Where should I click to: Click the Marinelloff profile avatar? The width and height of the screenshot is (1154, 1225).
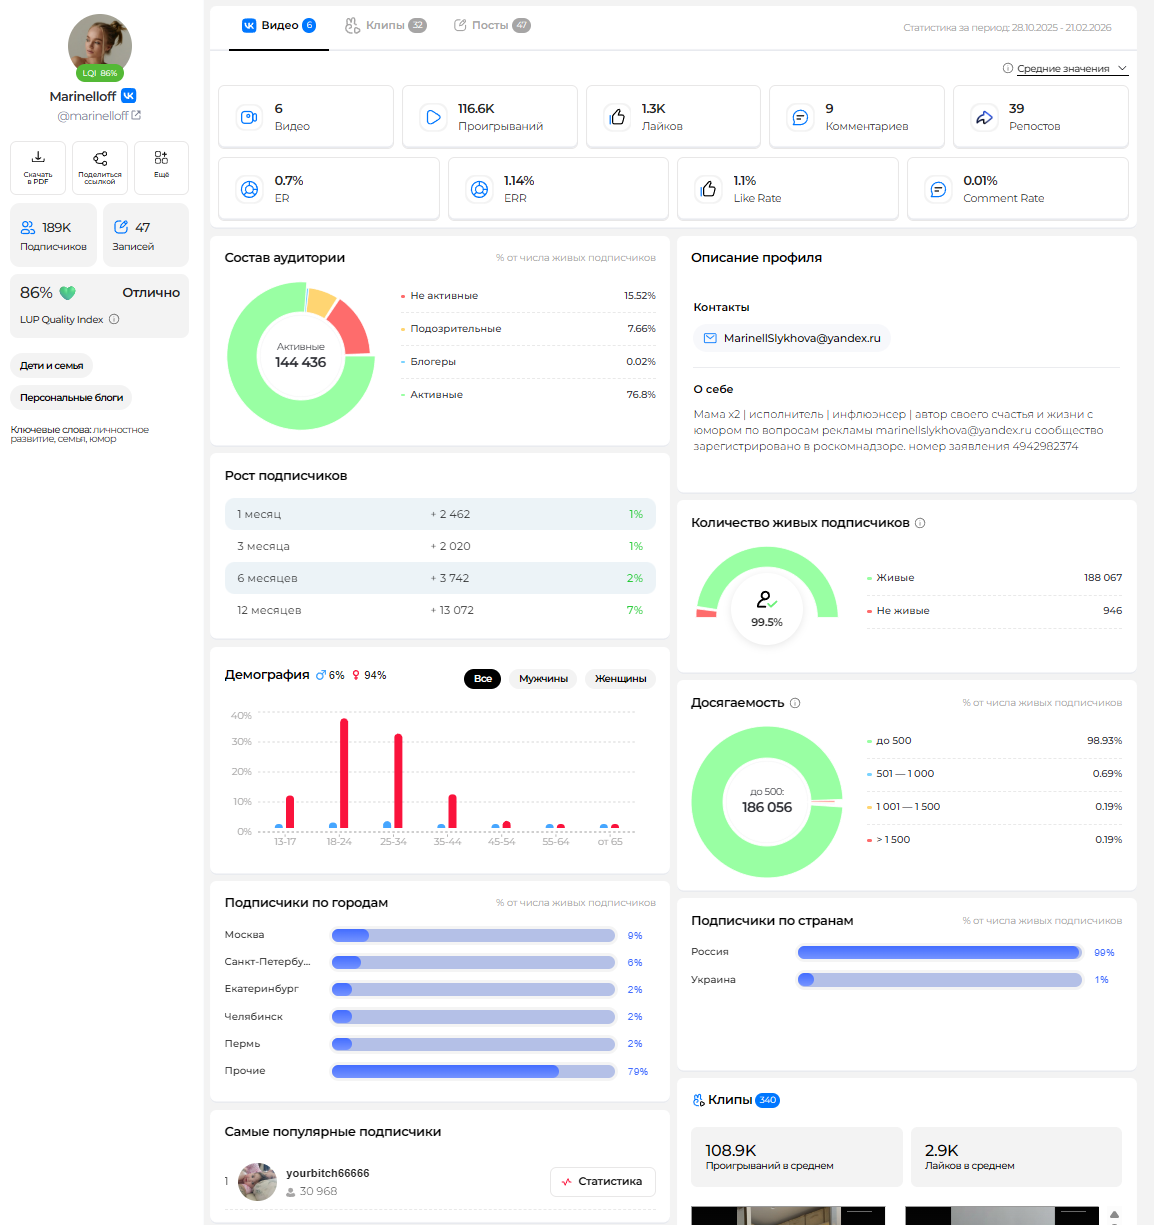100,45
